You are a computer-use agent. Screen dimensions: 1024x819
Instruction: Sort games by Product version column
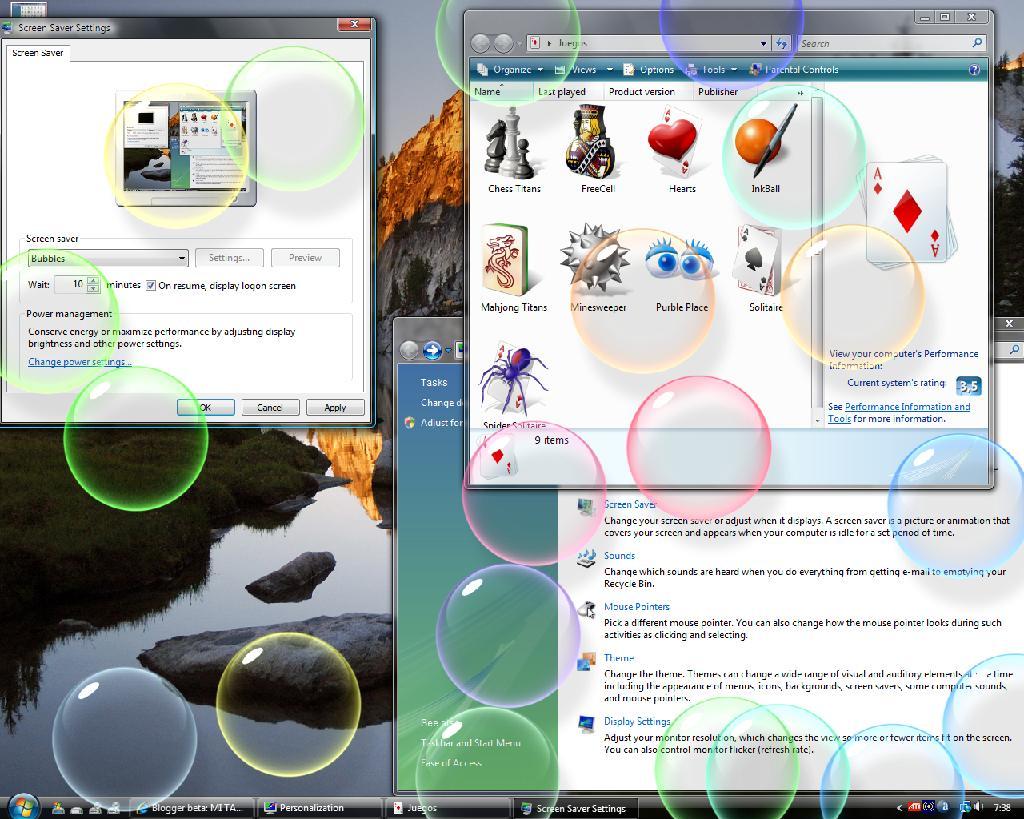(648, 91)
